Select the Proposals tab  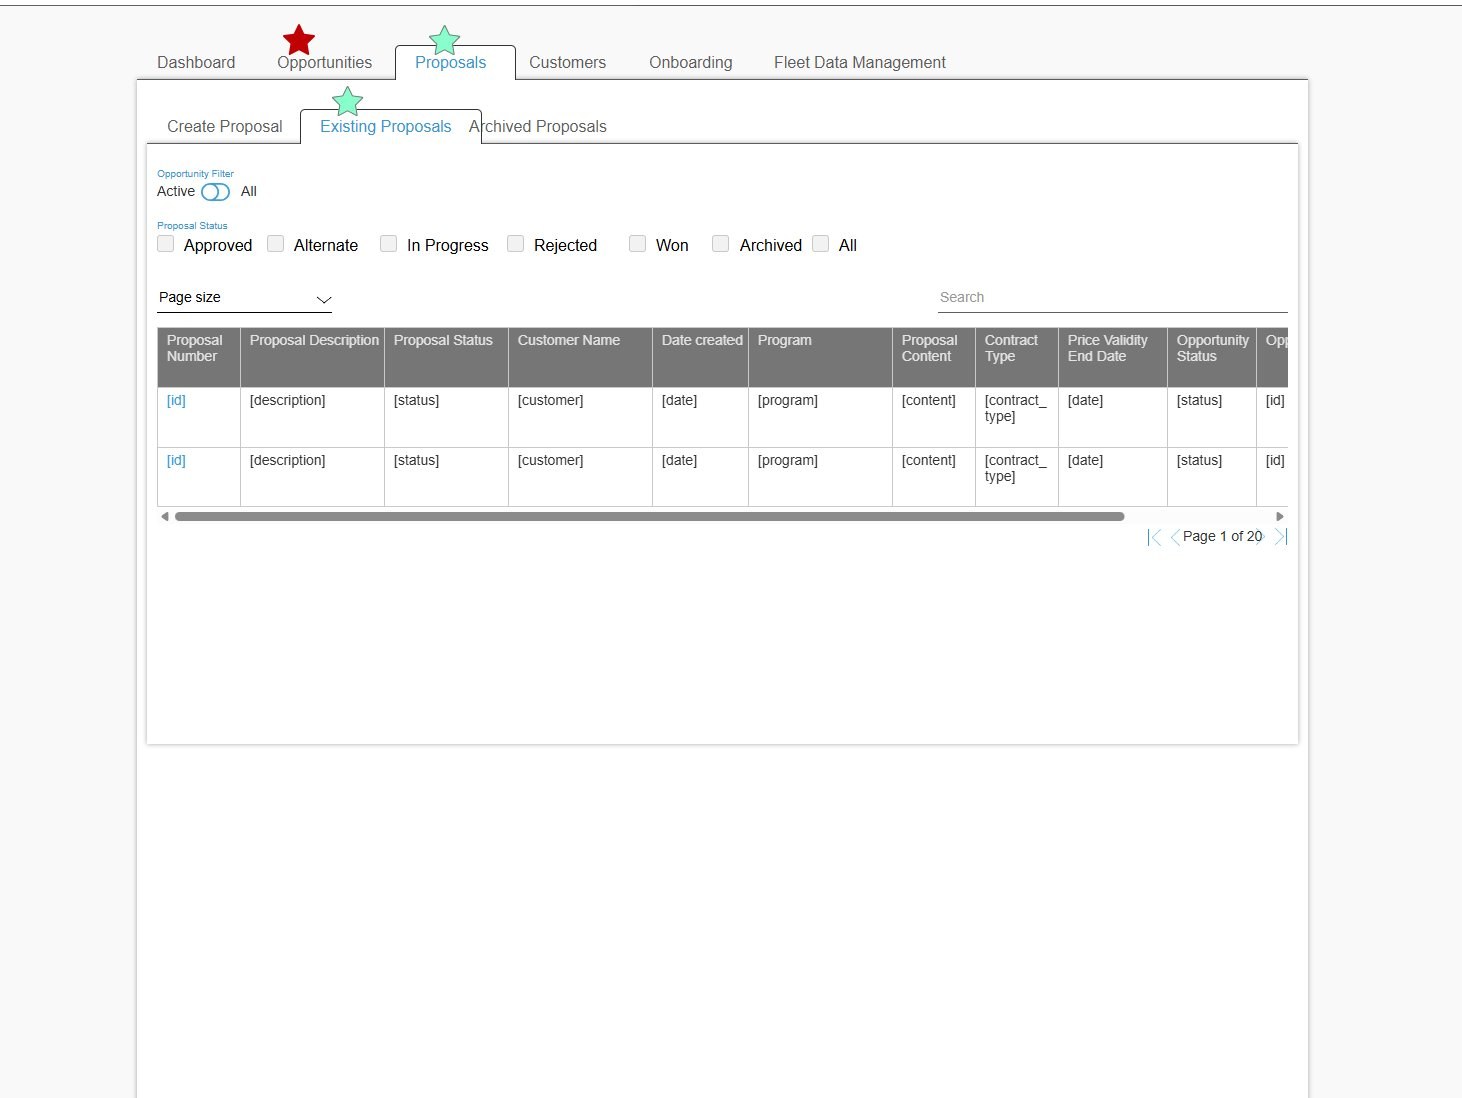(x=451, y=62)
